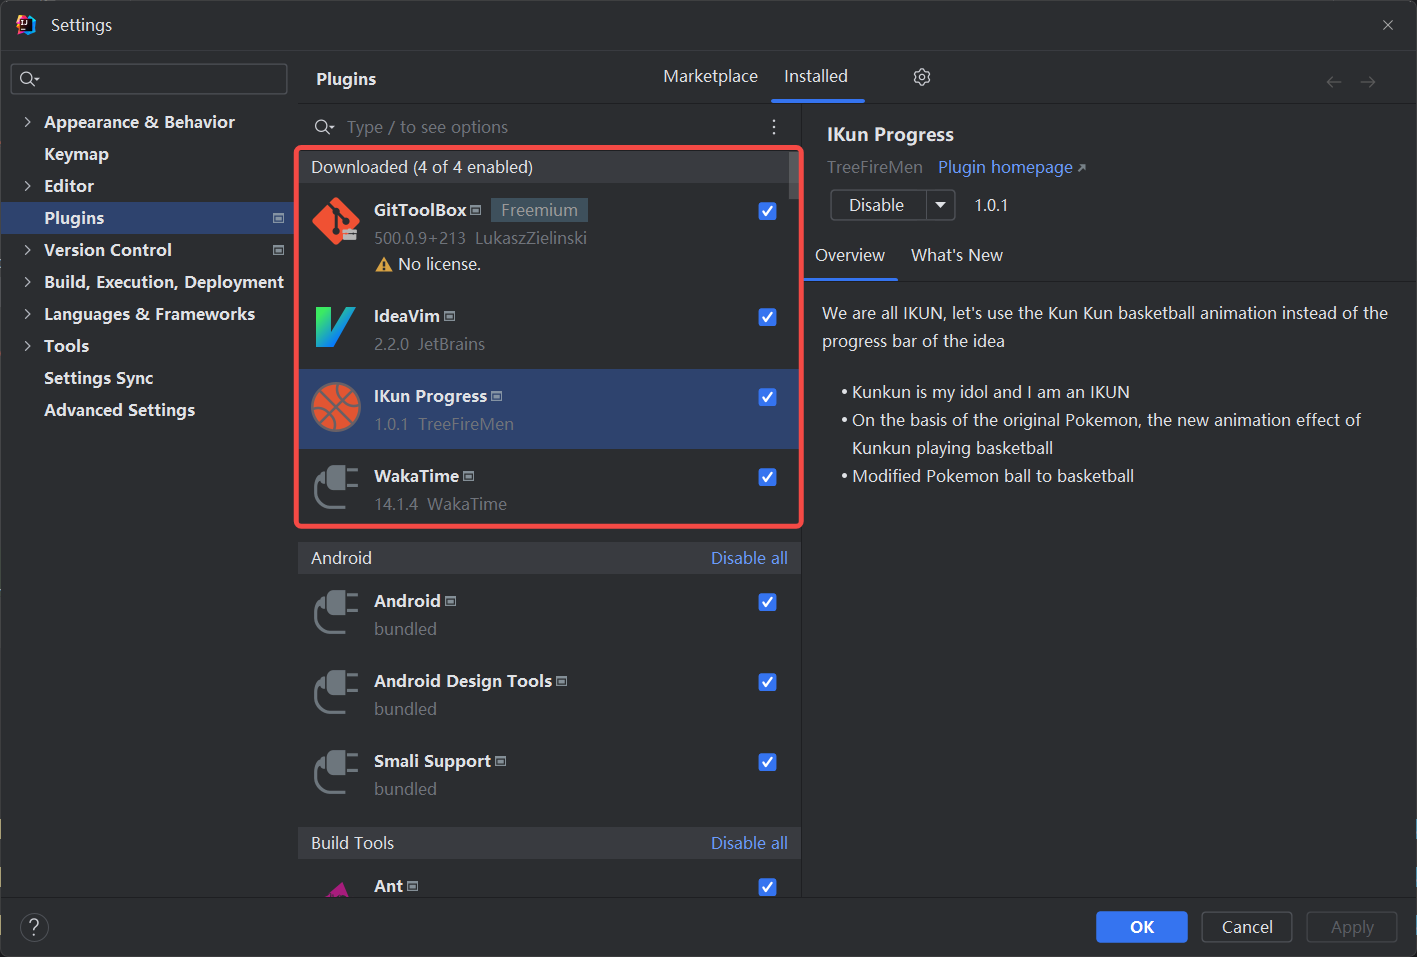Image resolution: width=1417 pixels, height=957 pixels.
Task: Click the plugin search options kebab icon
Action: click(x=774, y=127)
